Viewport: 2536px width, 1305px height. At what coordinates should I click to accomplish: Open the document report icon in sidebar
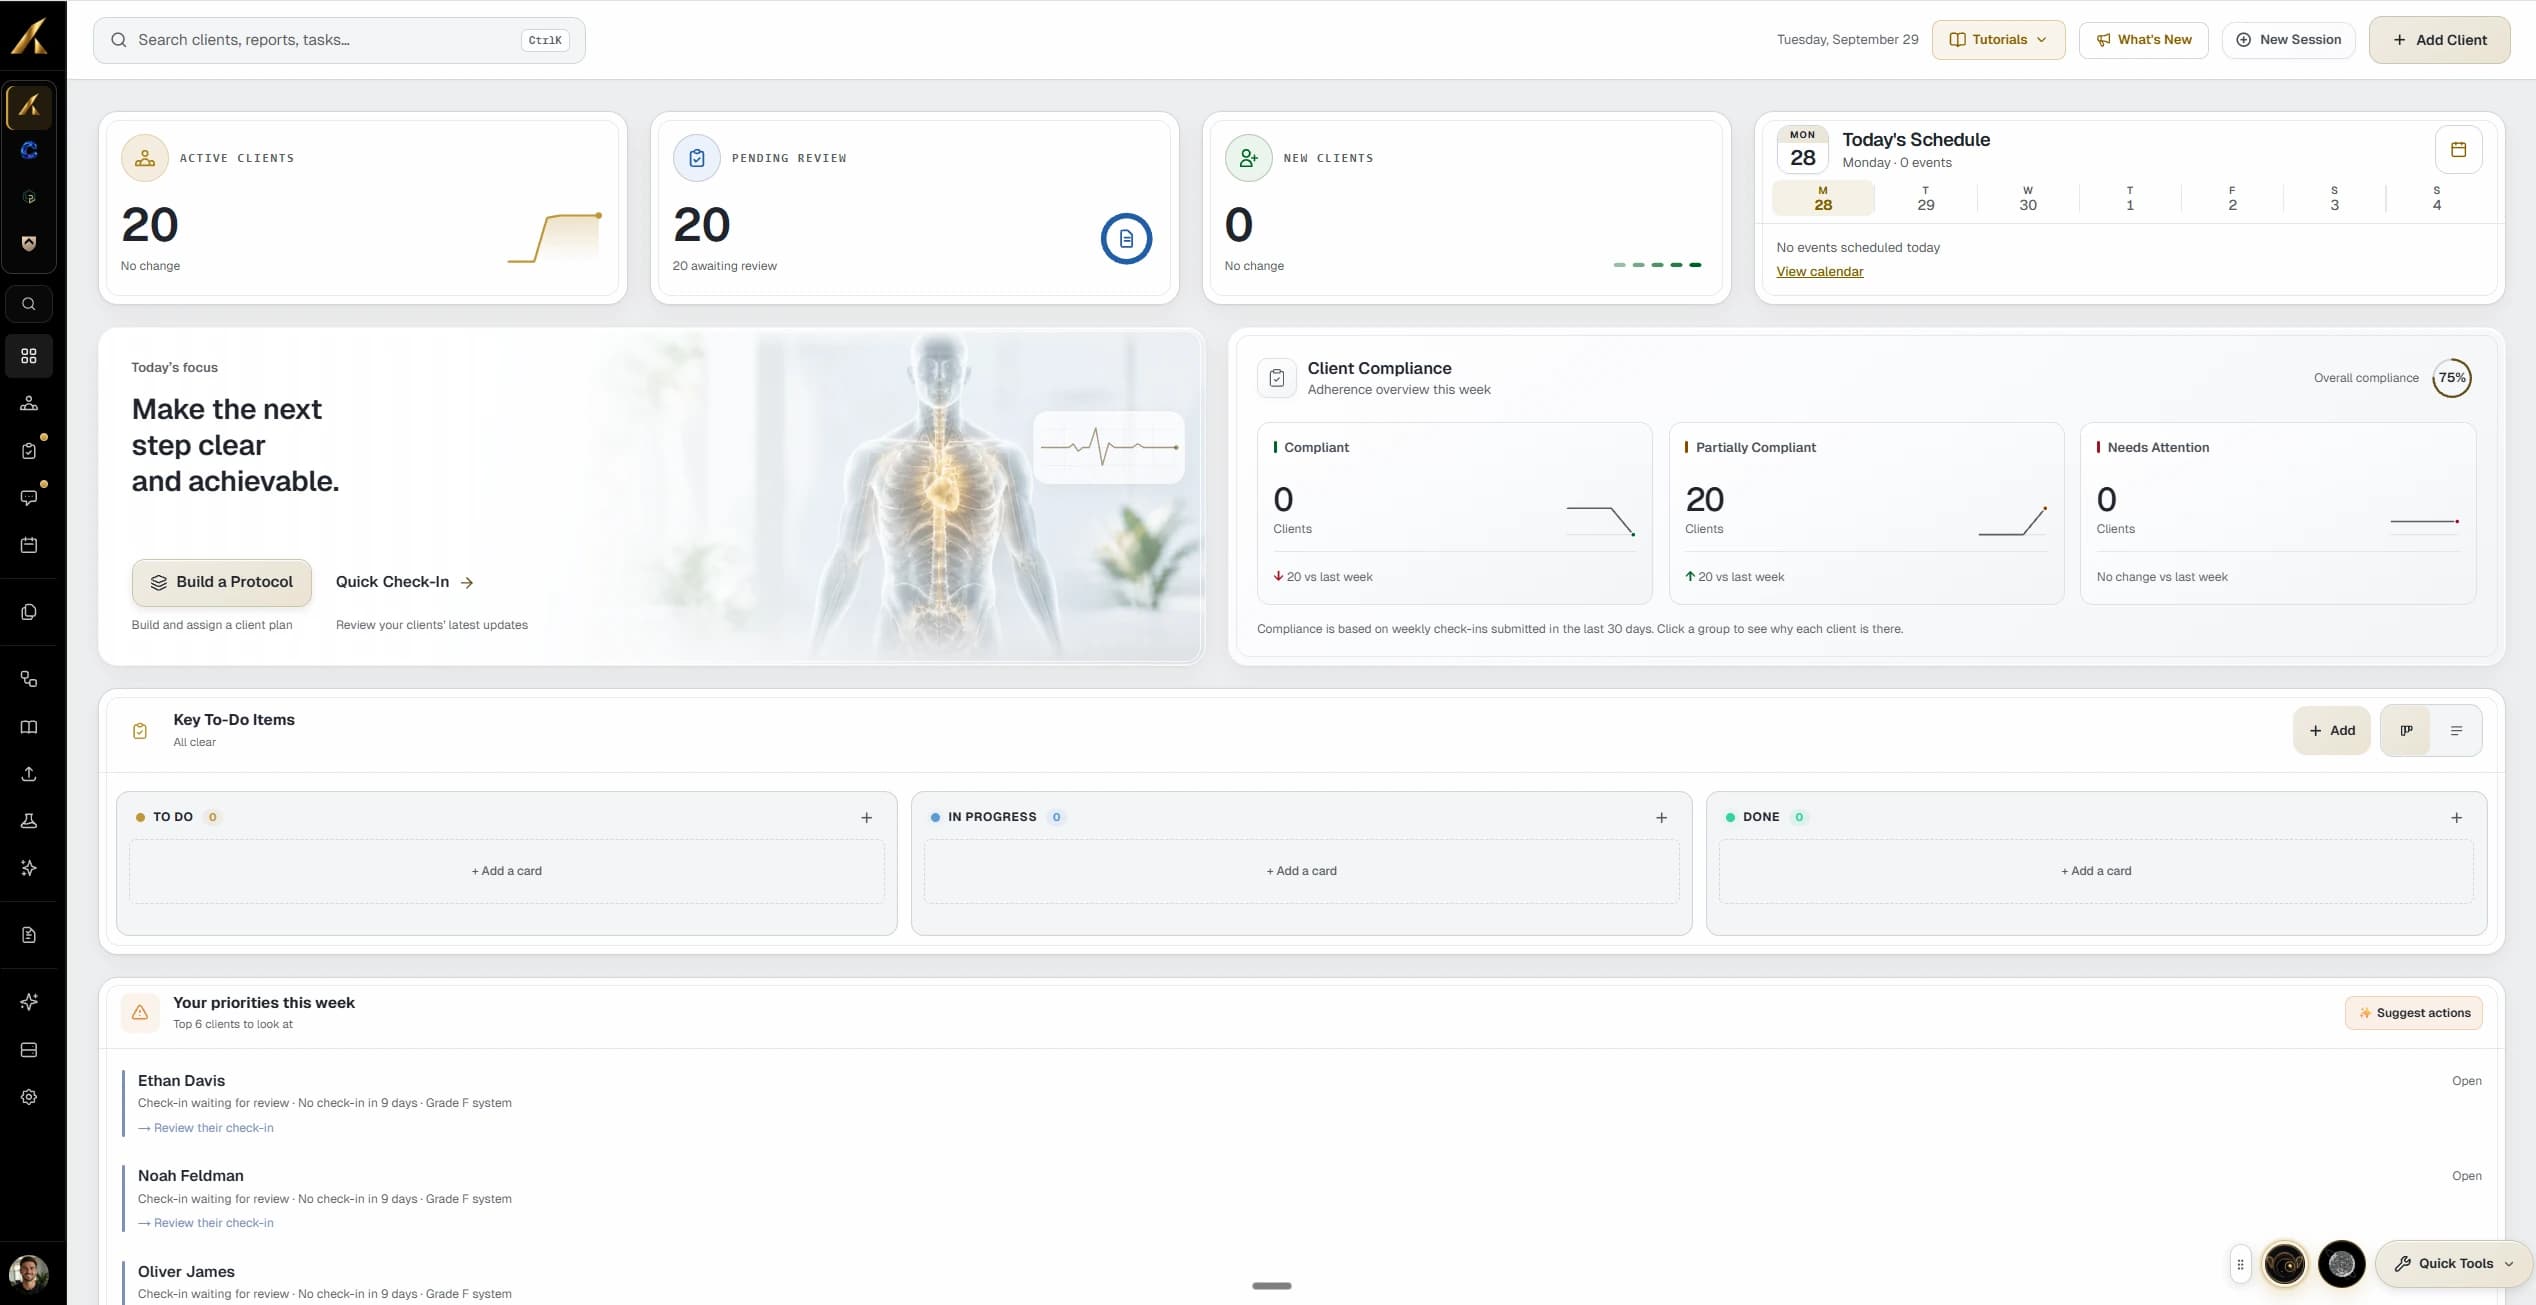29,935
